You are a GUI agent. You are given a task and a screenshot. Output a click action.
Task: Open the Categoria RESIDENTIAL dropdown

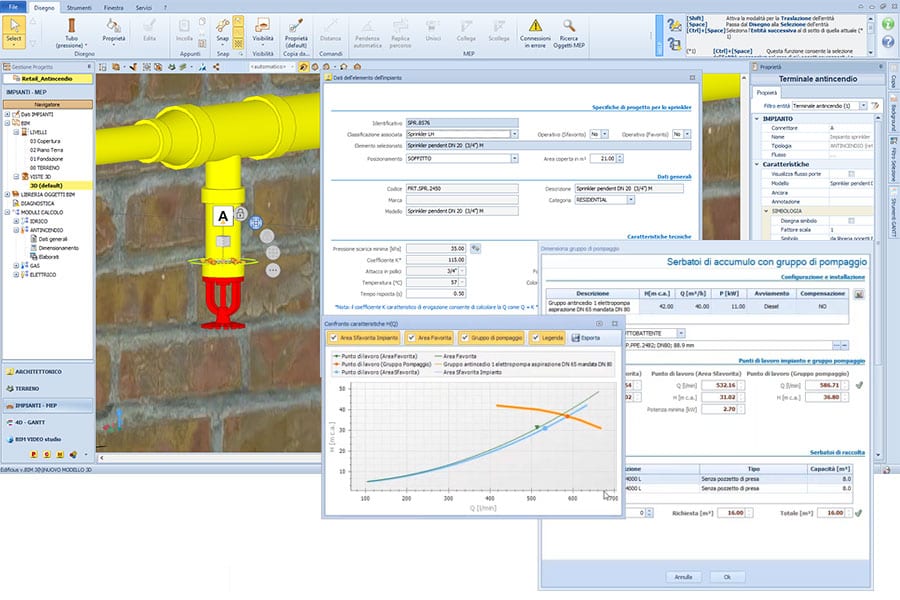(x=631, y=200)
